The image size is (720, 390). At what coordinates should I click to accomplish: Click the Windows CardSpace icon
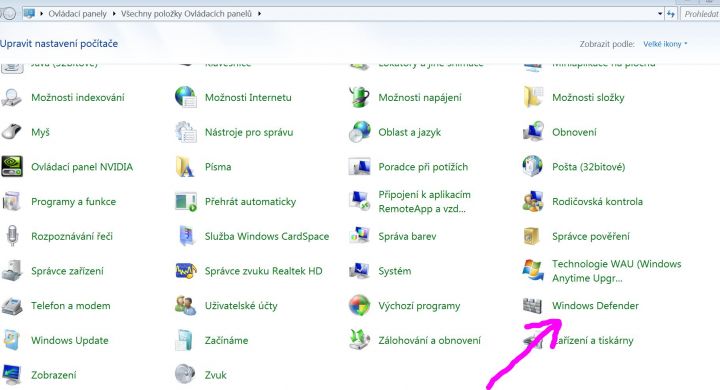click(x=187, y=236)
